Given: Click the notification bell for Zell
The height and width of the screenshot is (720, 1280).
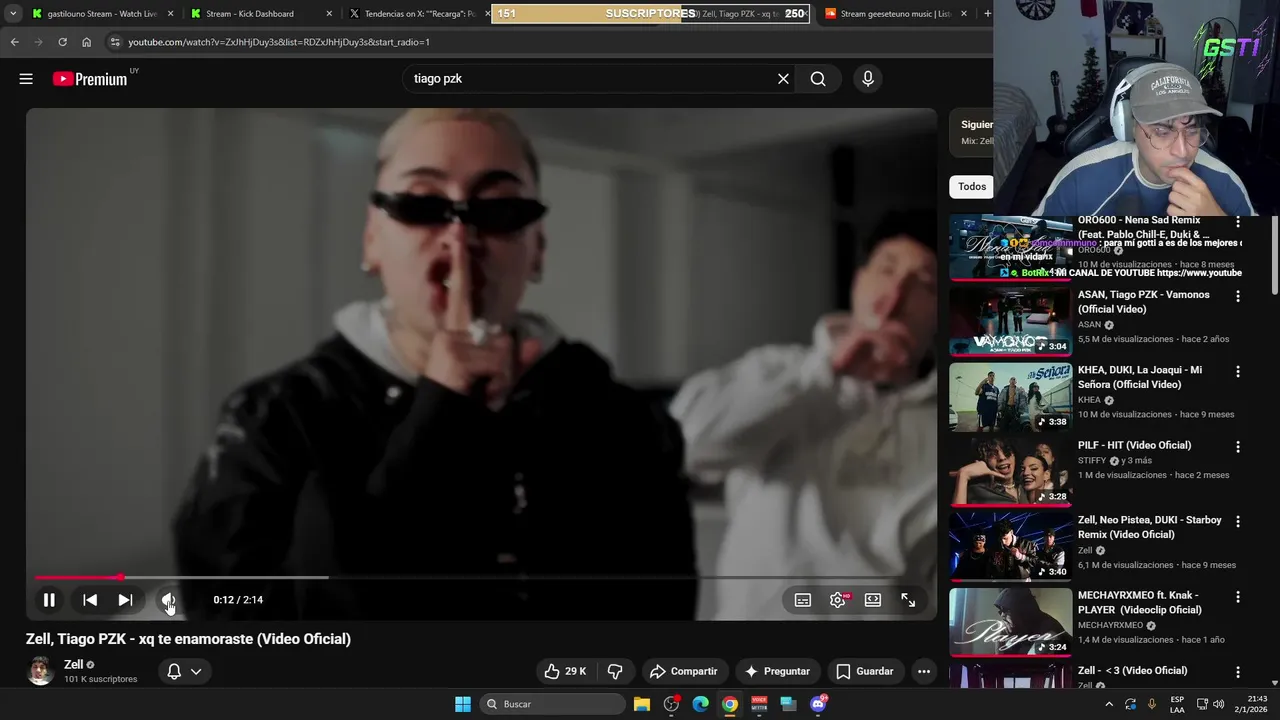Looking at the screenshot, I should [174, 671].
